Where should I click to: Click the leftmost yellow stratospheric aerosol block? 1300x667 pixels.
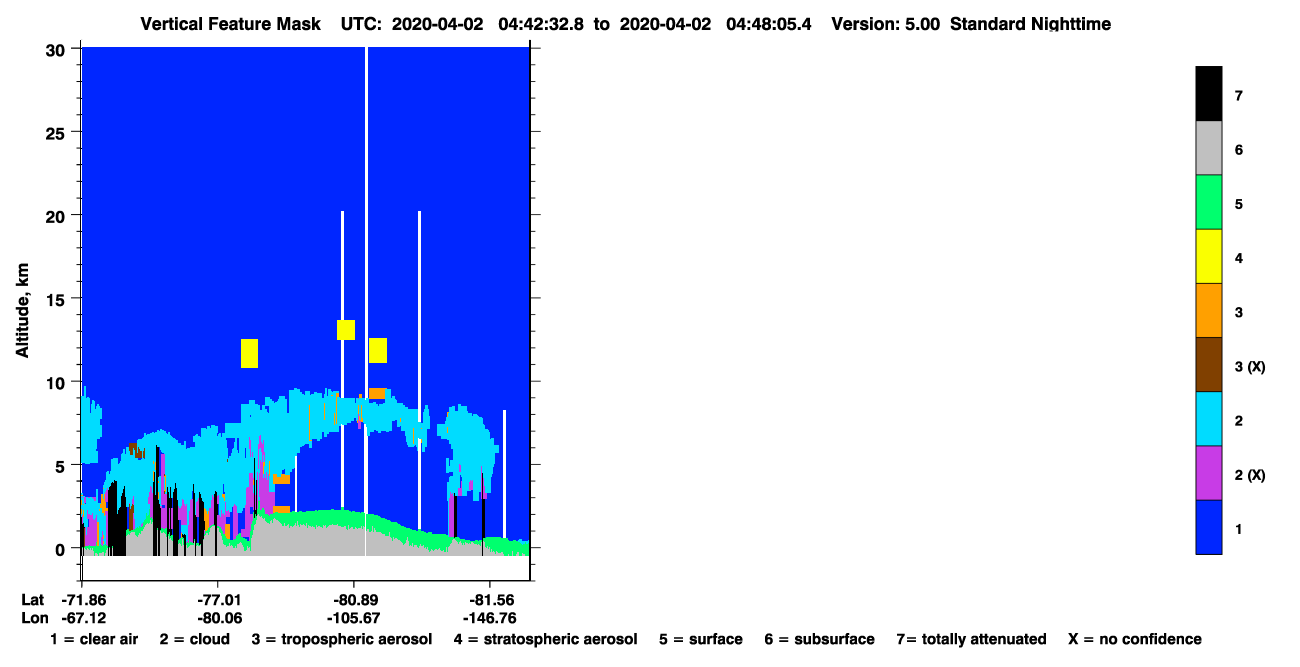pyautogui.click(x=249, y=353)
